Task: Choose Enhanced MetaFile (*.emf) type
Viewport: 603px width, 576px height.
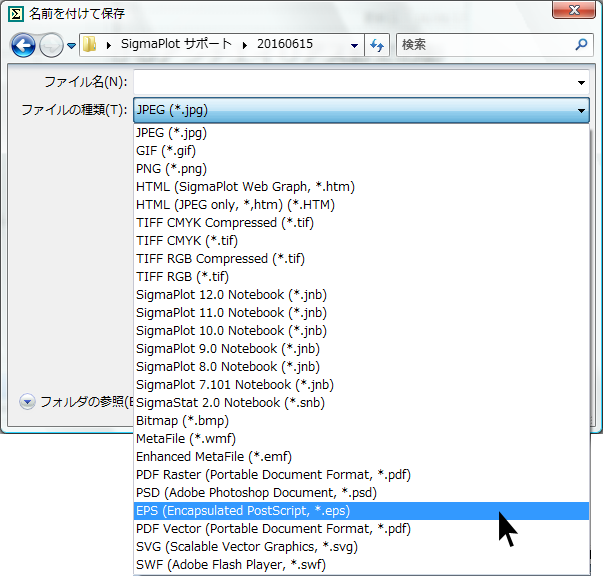Action: click(x=361, y=457)
